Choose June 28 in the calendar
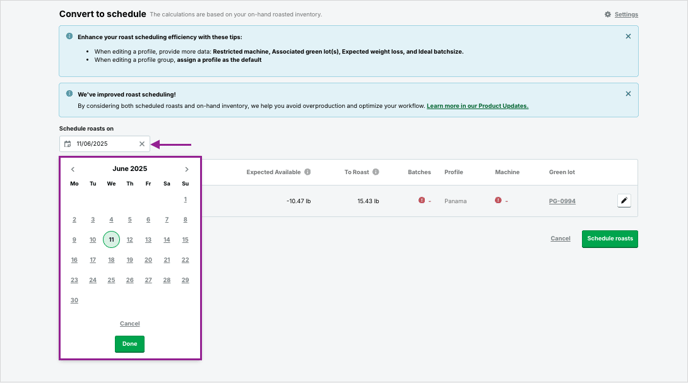Viewport: 688px width, 383px height. 167,280
